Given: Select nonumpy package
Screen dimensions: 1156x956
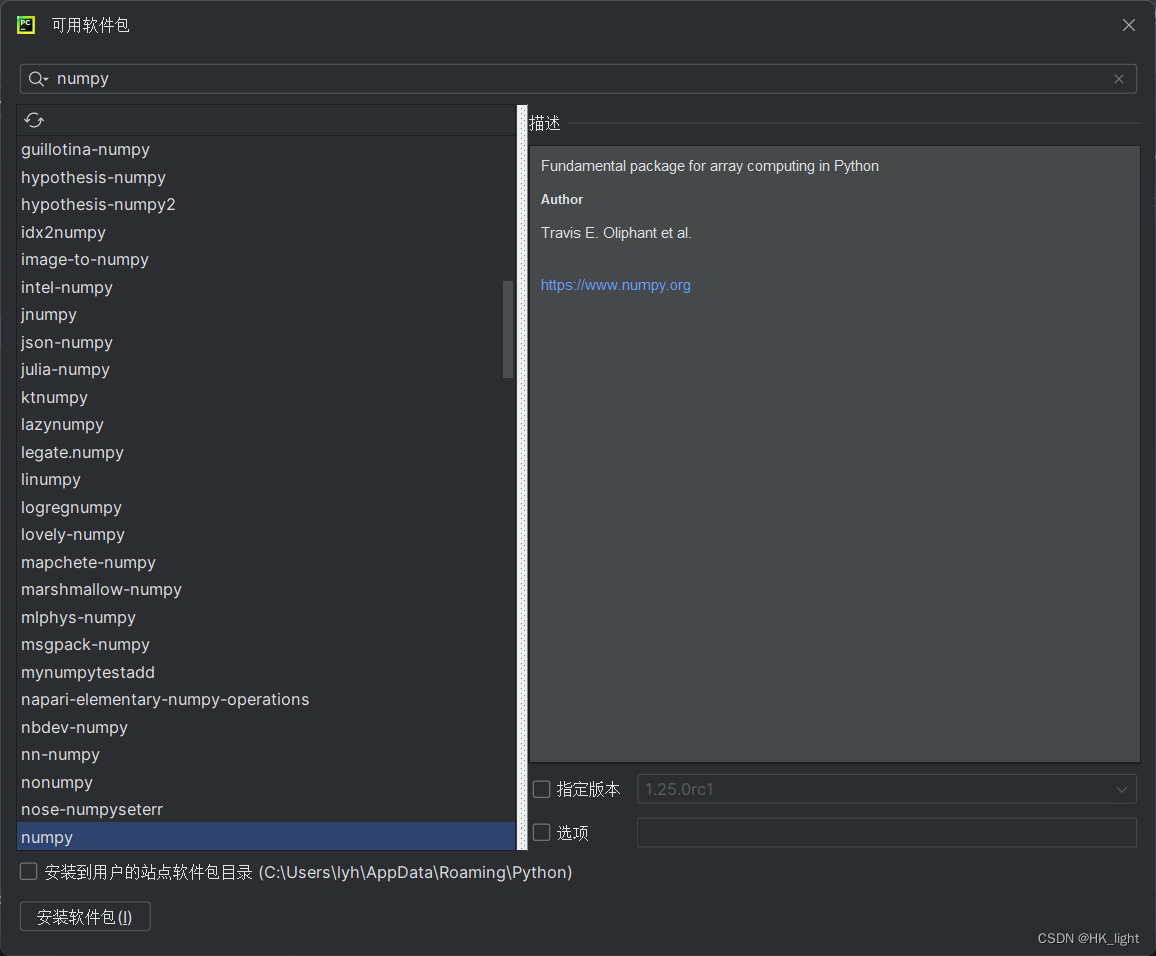Looking at the screenshot, I should pyautogui.click(x=266, y=783).
